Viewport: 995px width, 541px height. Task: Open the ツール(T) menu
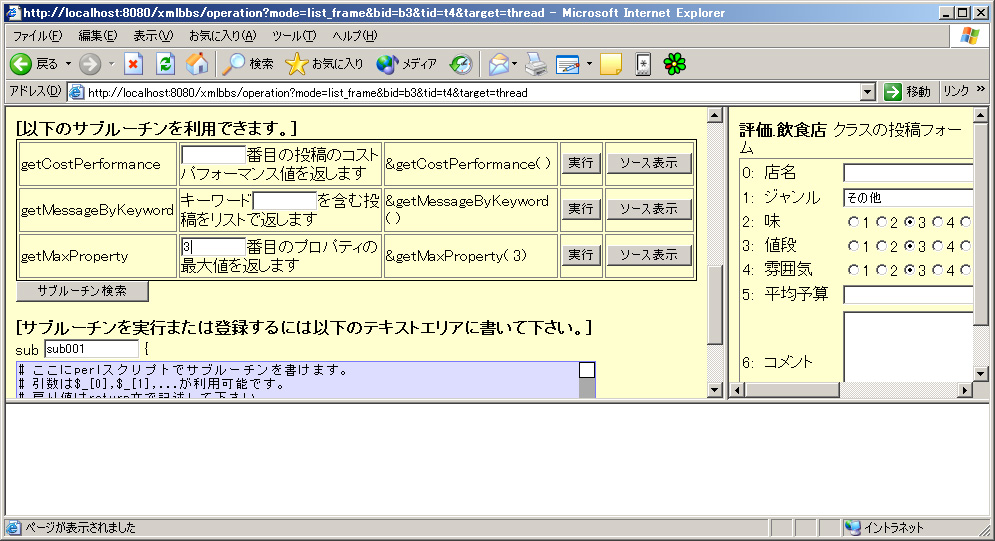294,36
